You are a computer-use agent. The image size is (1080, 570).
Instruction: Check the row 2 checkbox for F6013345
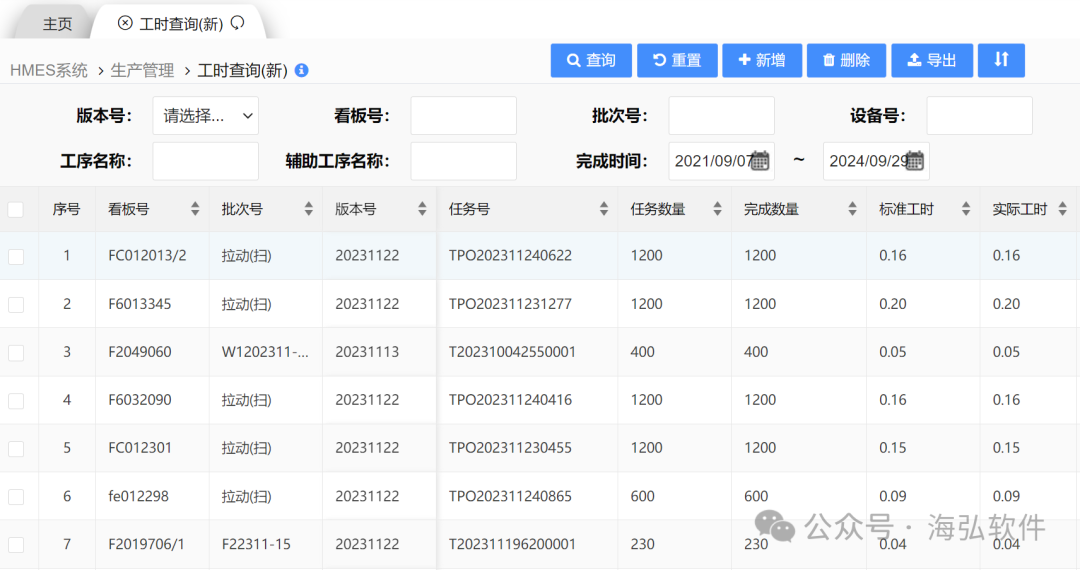point(16,305)
